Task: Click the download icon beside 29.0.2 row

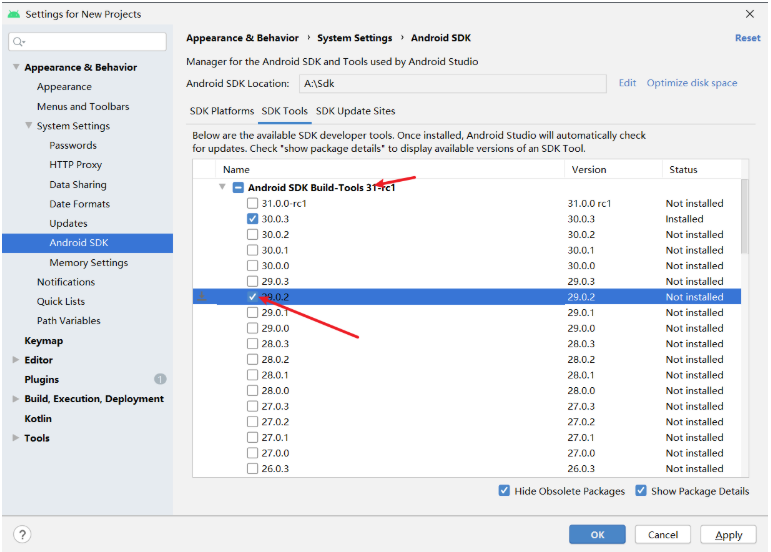Action: (x=202, y=296)
